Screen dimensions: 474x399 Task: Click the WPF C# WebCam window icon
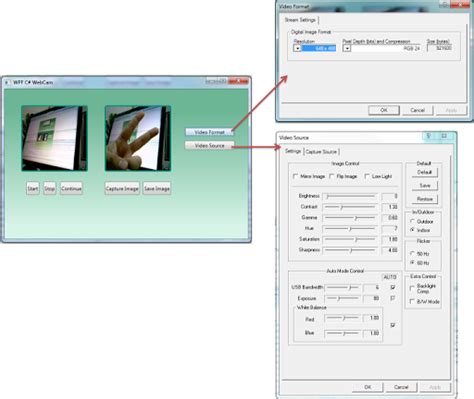tap(7, 82)
